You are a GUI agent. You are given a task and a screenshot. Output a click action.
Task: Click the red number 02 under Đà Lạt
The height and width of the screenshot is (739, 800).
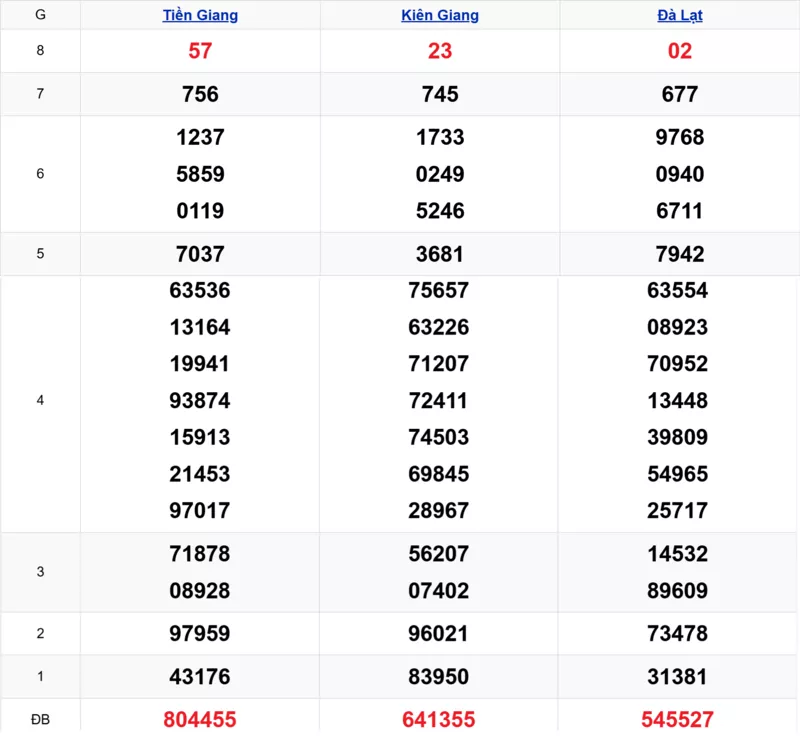coord(680,51)
